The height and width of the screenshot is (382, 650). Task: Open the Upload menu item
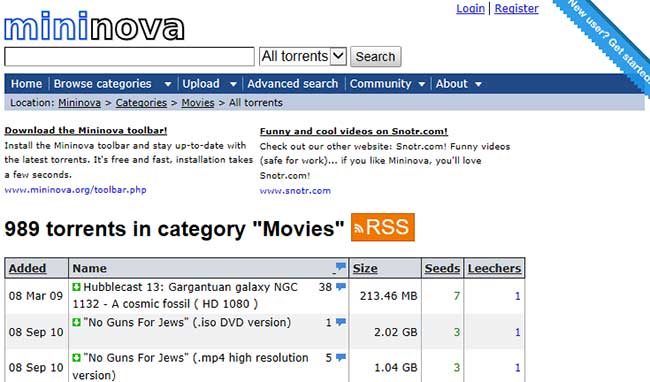point(201,84)
